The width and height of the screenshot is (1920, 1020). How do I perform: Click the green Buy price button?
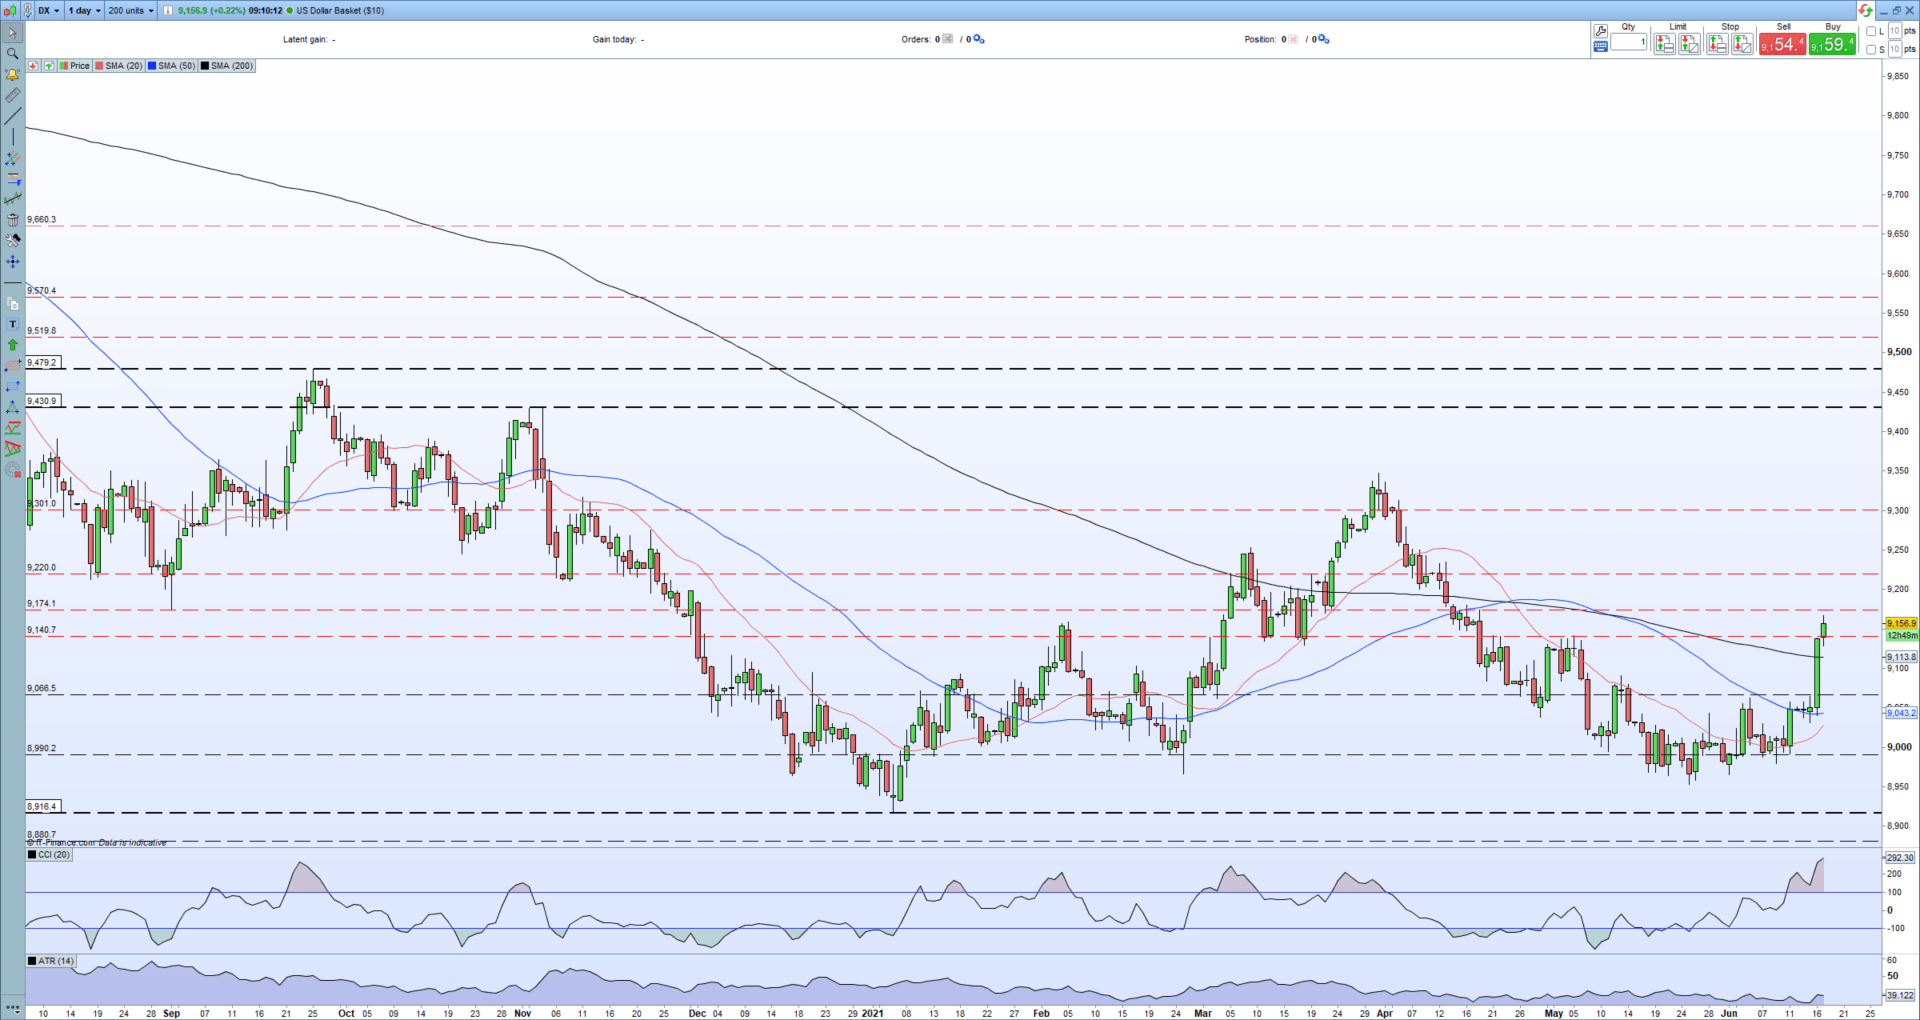(x=1832, y=44)
